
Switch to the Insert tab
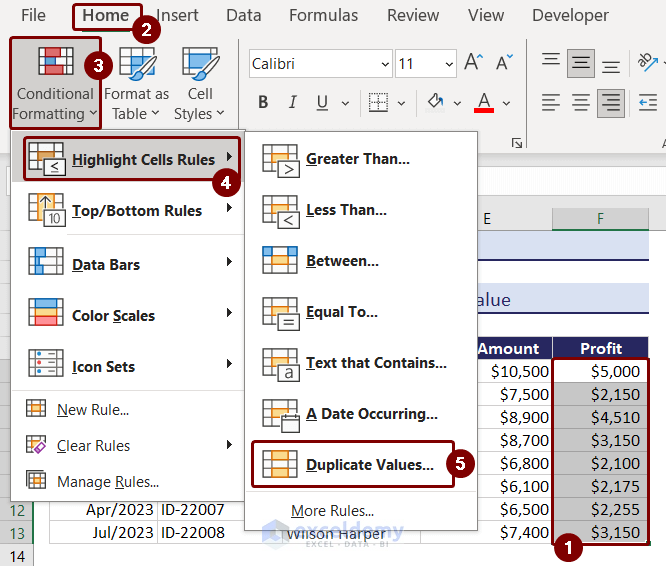(177, 15)
